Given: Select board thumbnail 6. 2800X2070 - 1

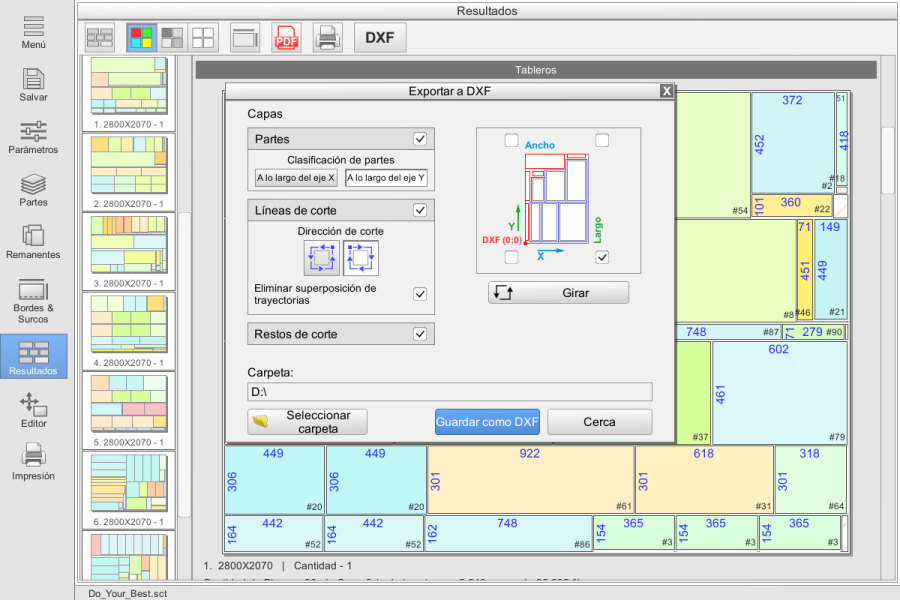Looking at the screenshot, I should (x=129, y=490).
